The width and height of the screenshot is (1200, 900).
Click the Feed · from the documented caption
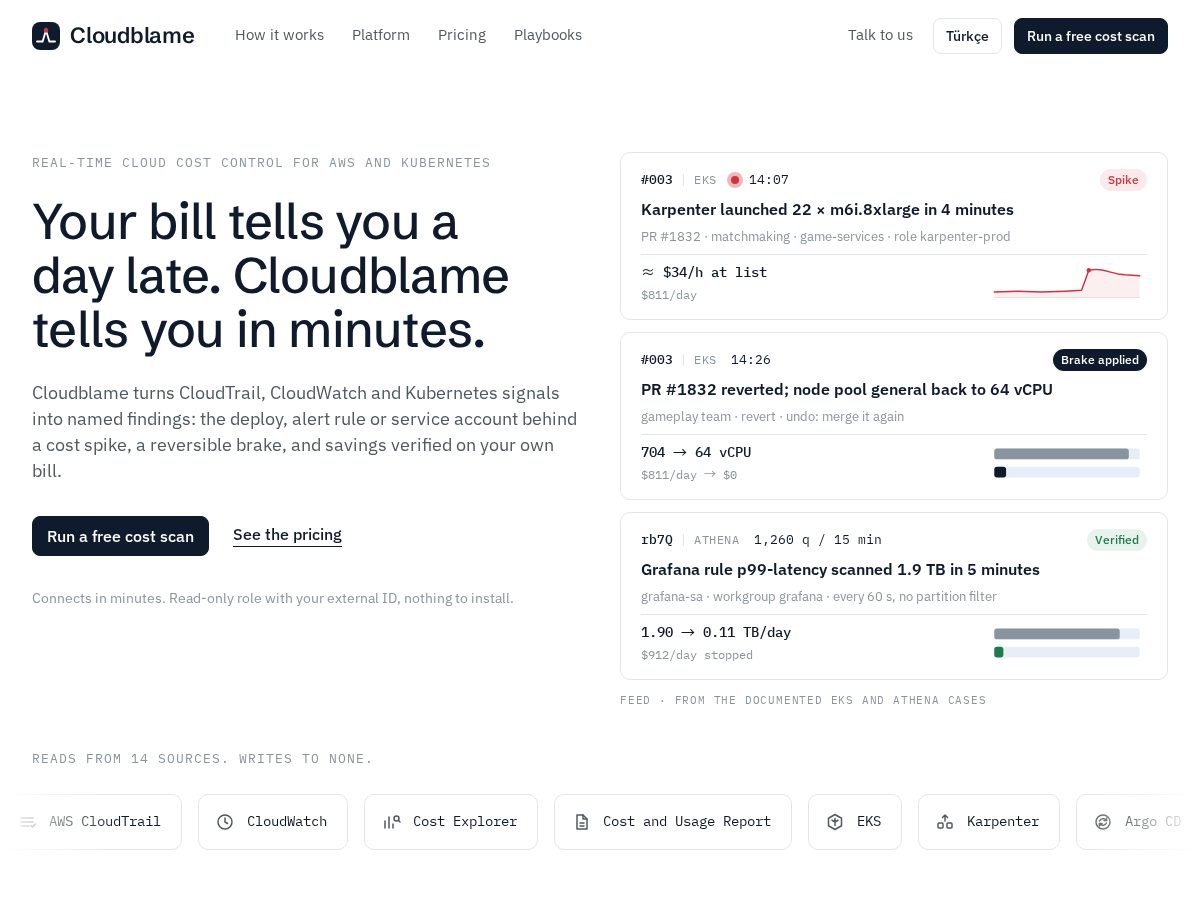pos(803,700)
